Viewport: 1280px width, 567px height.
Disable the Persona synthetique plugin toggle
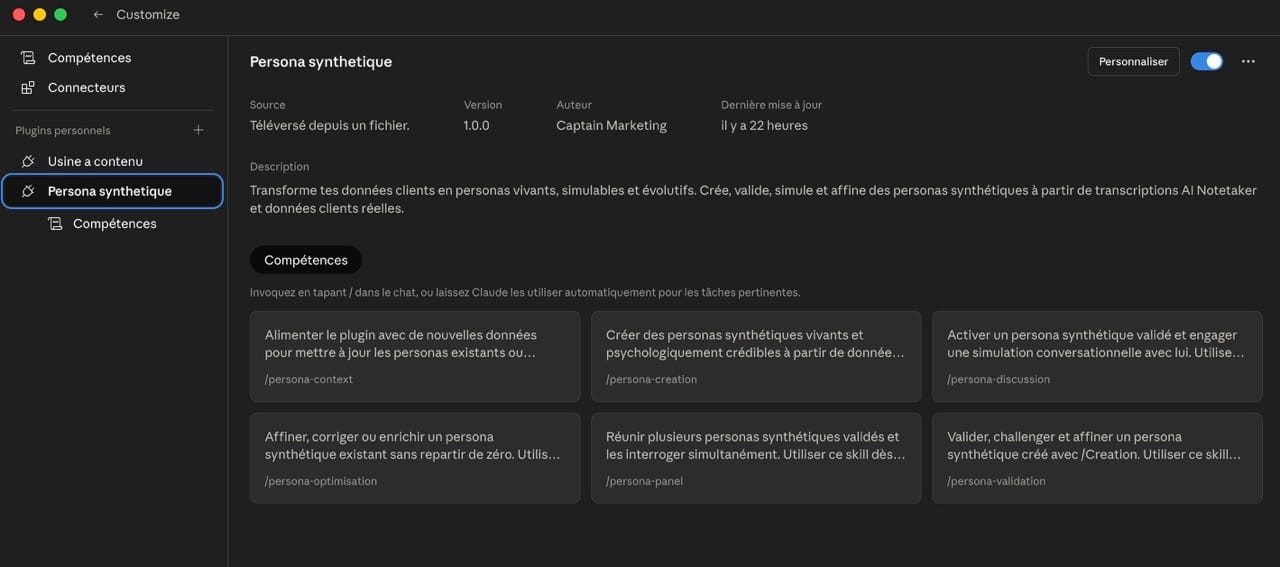tap(1206, 62)
